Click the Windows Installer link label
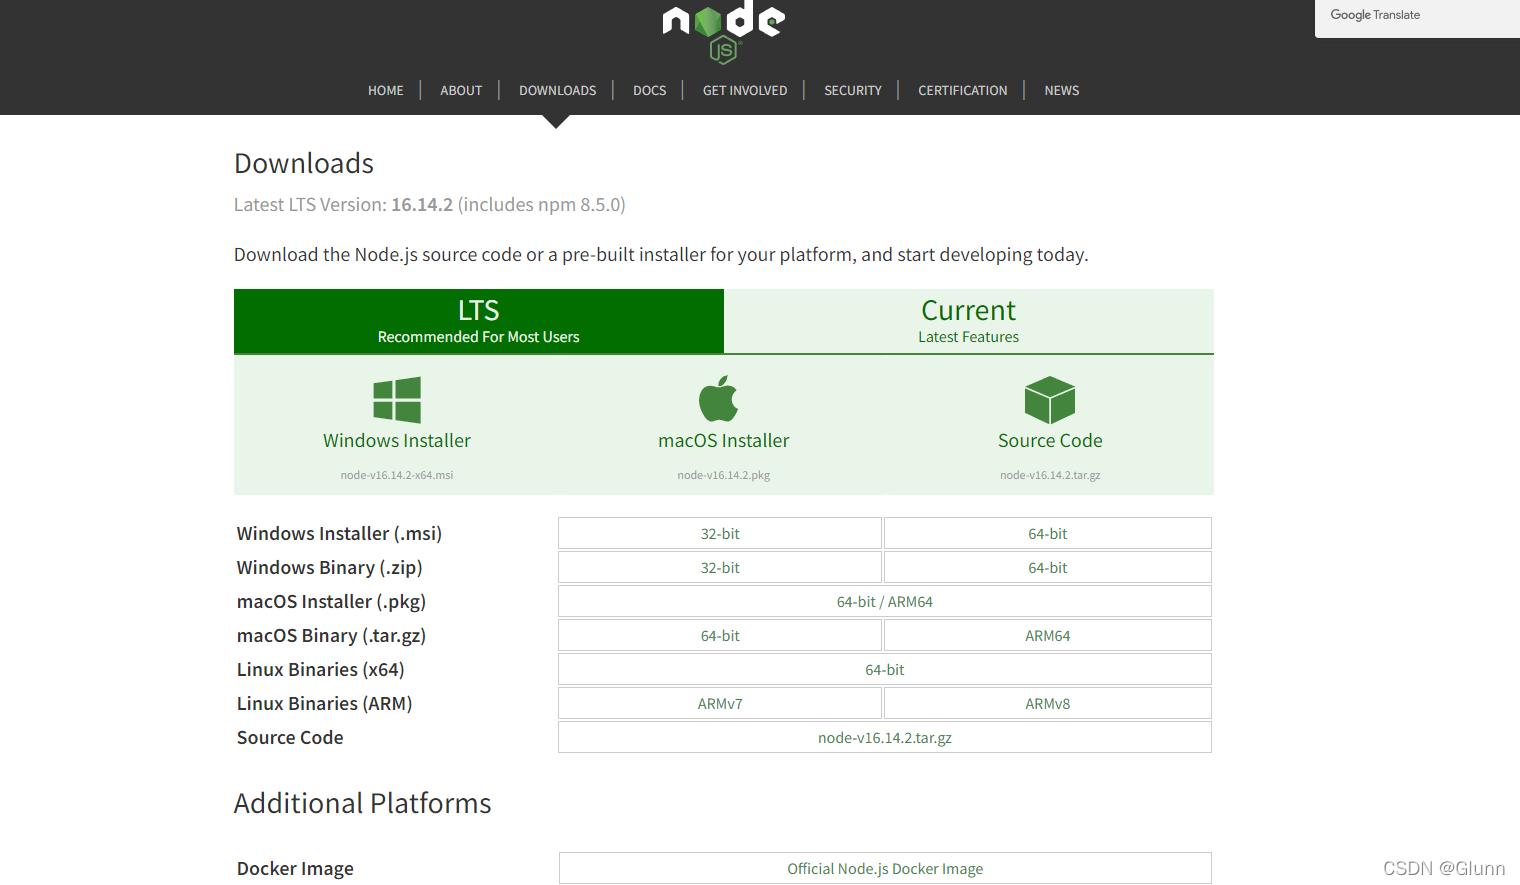The width and height of the screenshot is (1520, 885). coord(397,441)
